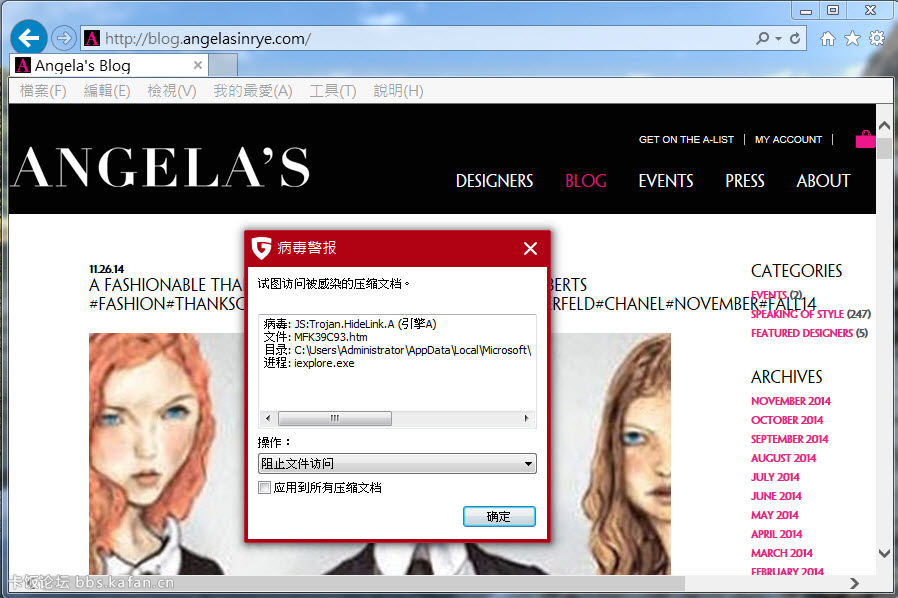Image resolution: width=898 pixels, height=598 pixels.
Task: Open the 我的最愛(A) menu
Action: 253,91
